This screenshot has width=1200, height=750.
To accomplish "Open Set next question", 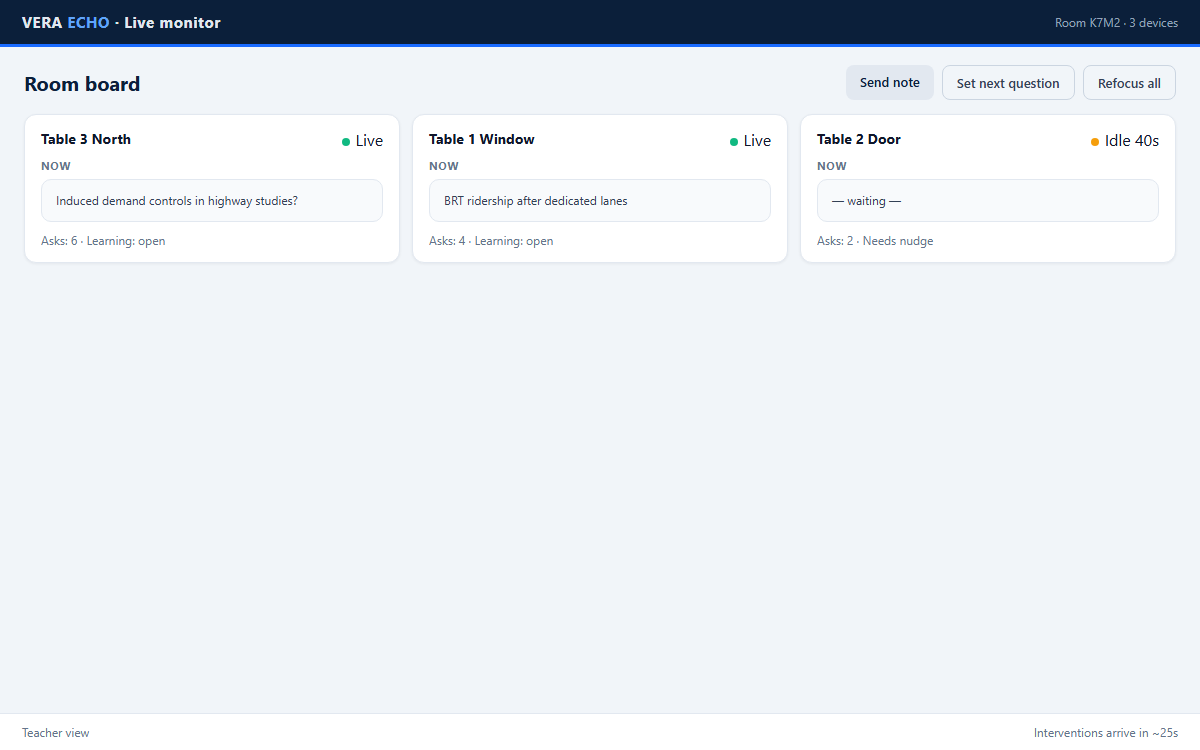I will tap(1008, 83).
